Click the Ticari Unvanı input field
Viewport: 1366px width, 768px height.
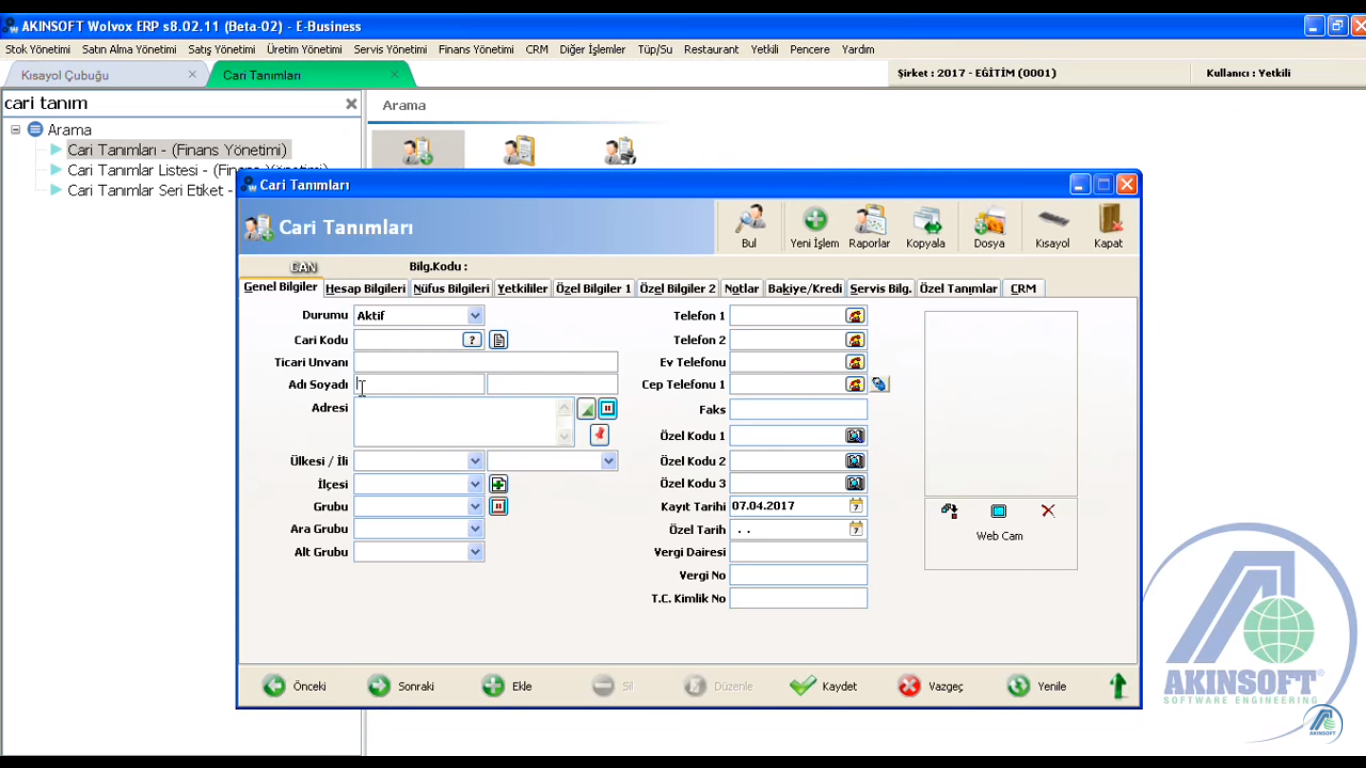486,362
